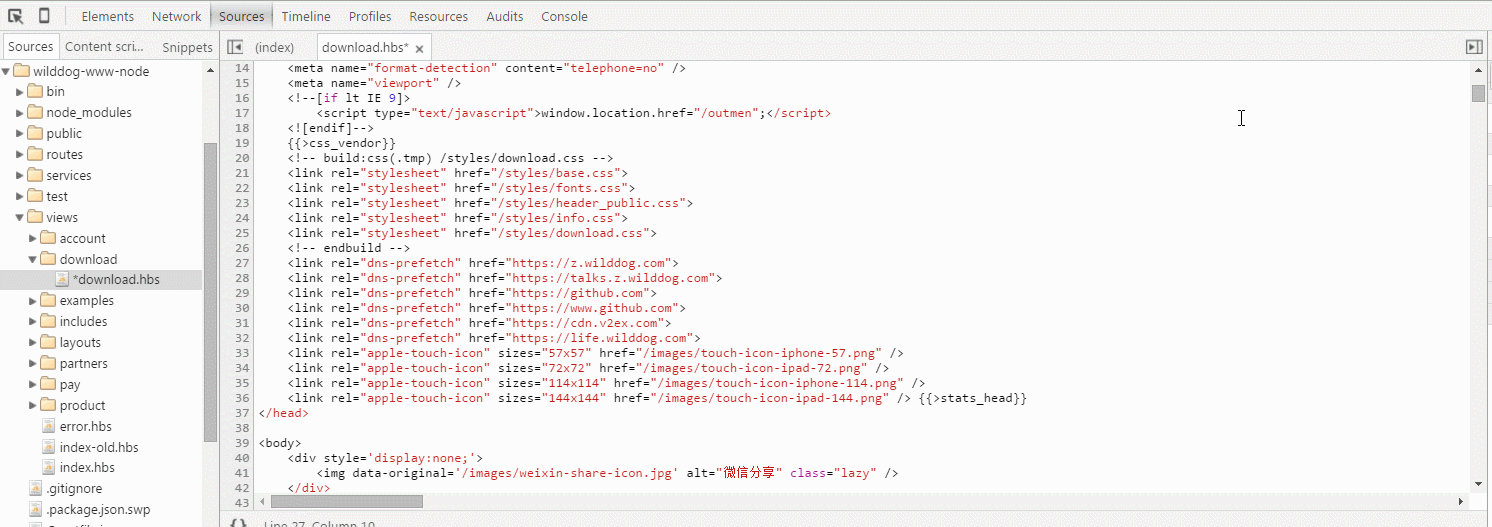Open the Audits panel
1492x527 pixels.
pyautogui.click(x=505, y=16)
